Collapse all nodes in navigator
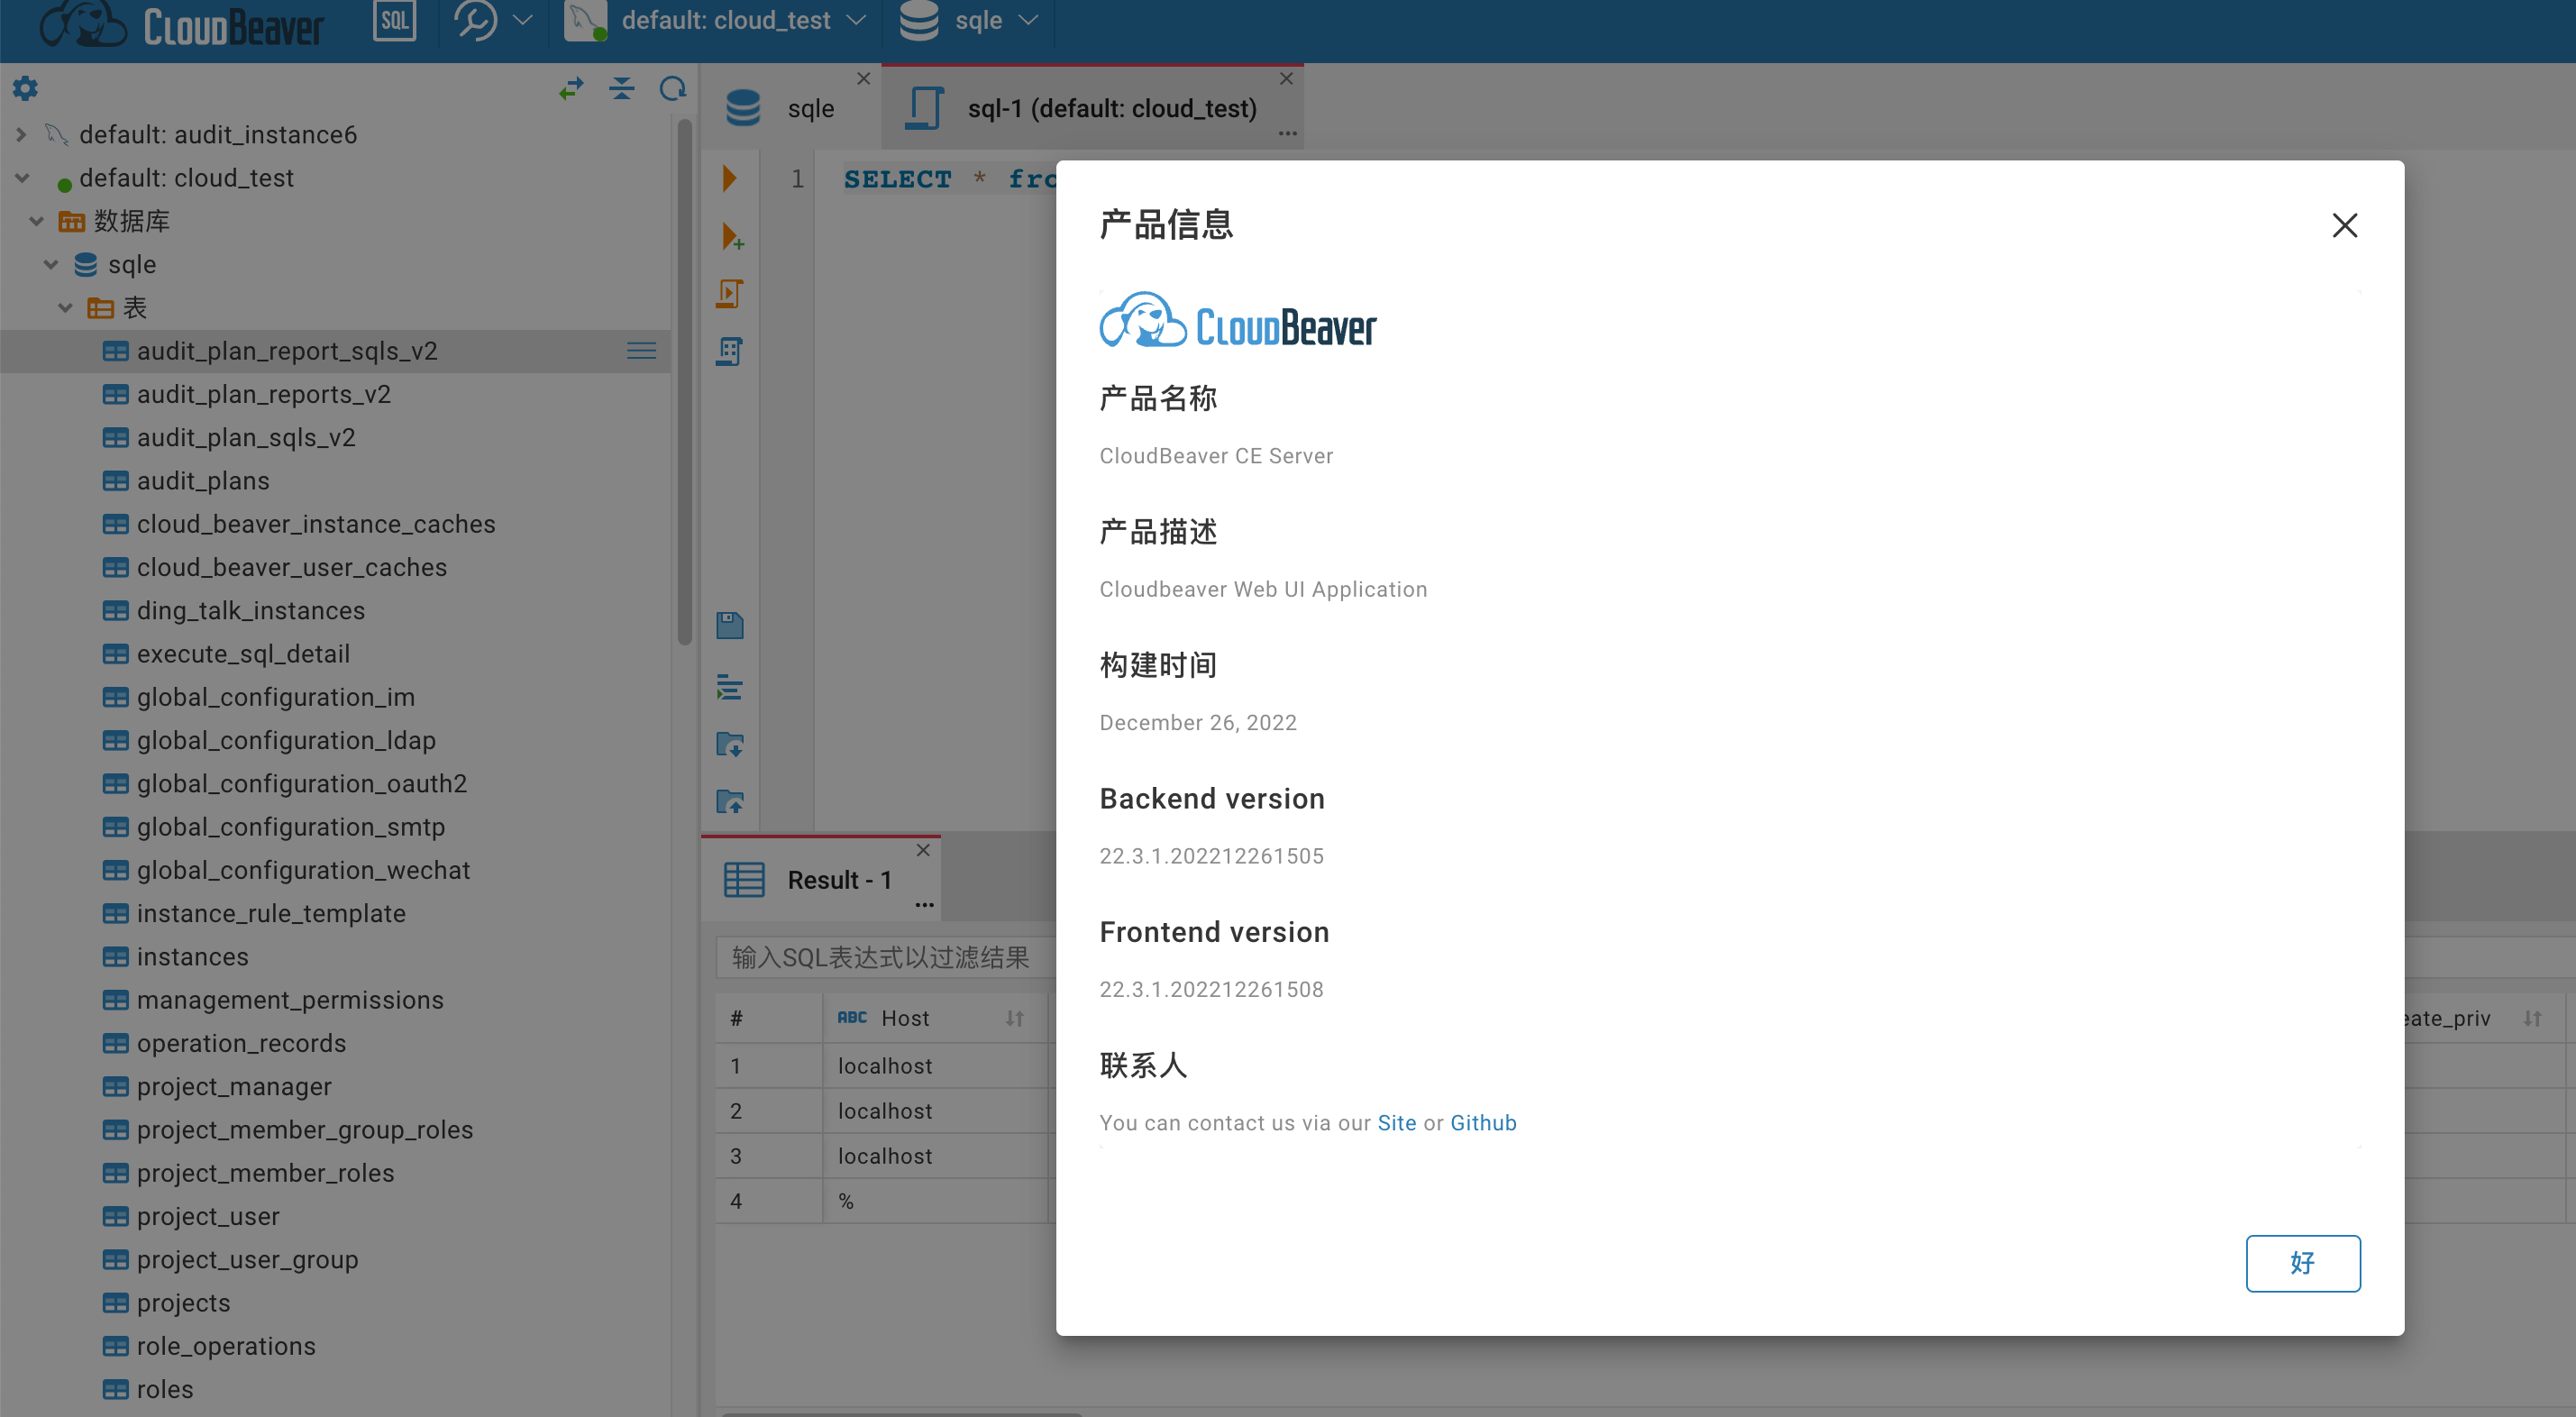Image resolution: width=2576 pixels, height=1417 pixels. pos(622,88)
